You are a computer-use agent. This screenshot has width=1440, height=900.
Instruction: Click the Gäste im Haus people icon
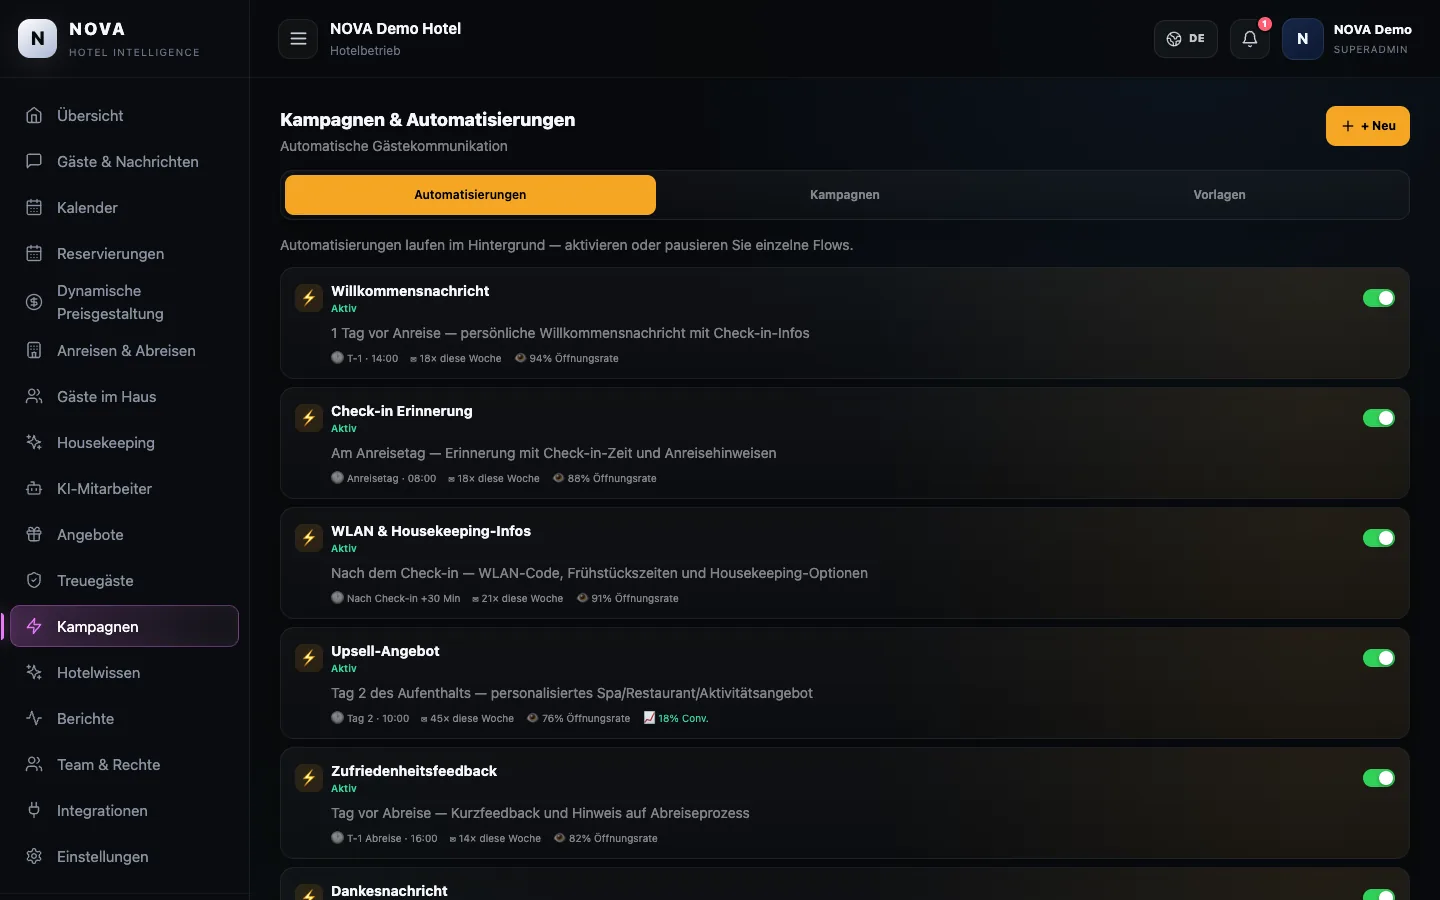tap(34, 396)
